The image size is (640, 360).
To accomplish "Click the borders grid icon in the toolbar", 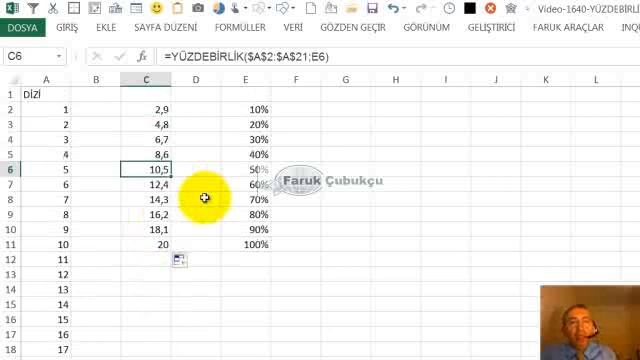I will [74, 8].
